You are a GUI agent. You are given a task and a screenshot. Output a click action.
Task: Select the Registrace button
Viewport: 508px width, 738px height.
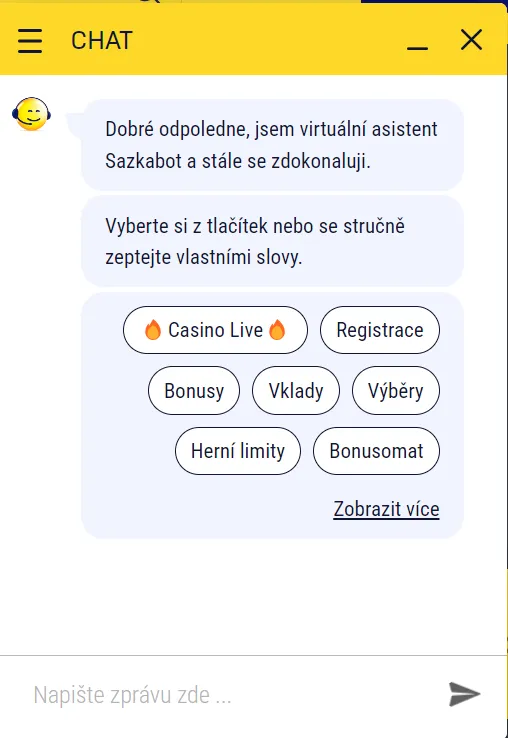tap(380, 330)
